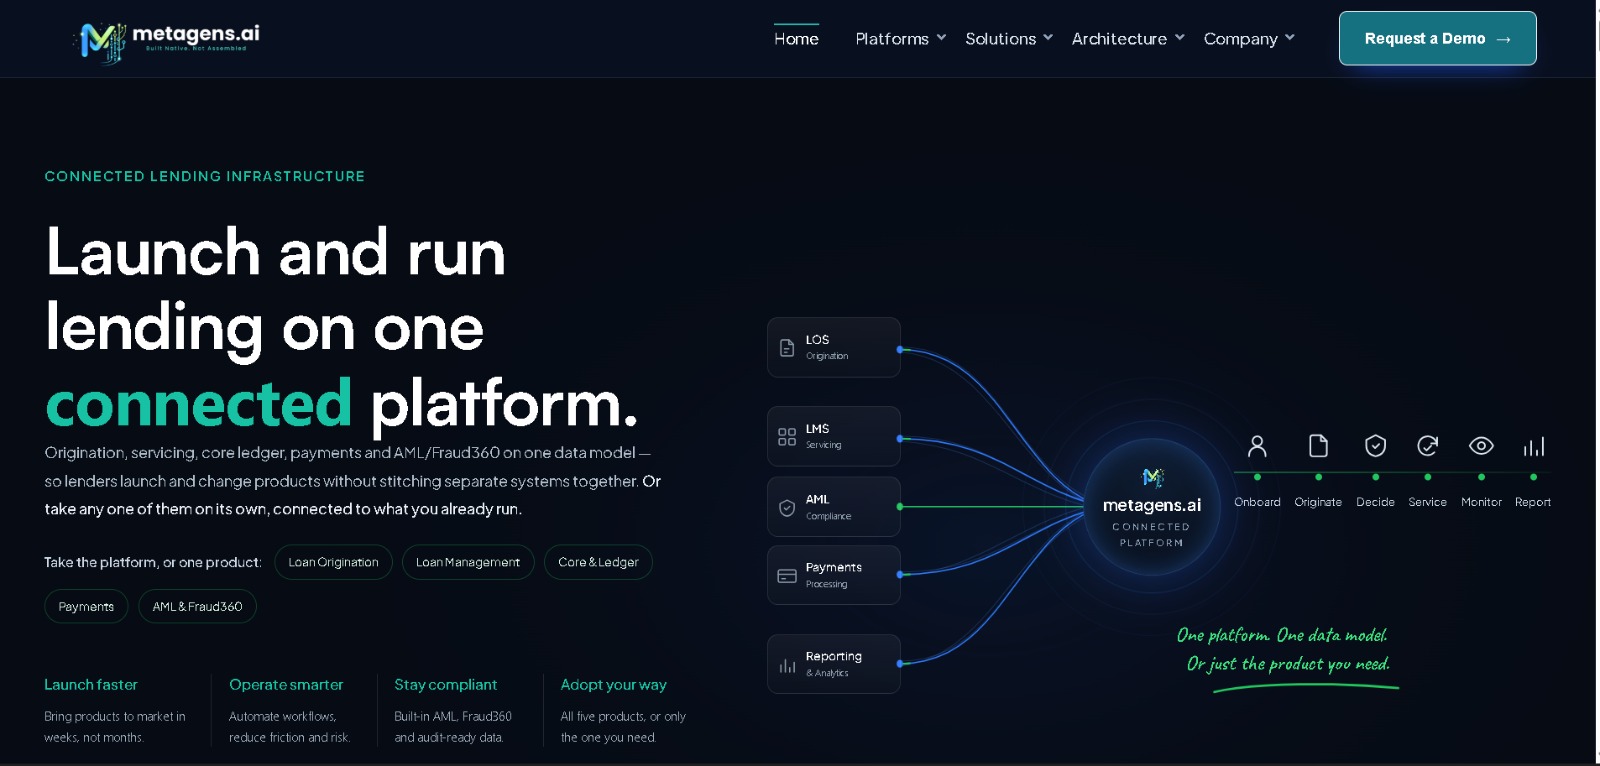Select the Loan Origination pill
The height and width of the screenshot is (766, 1600).
tap(333, 562)
